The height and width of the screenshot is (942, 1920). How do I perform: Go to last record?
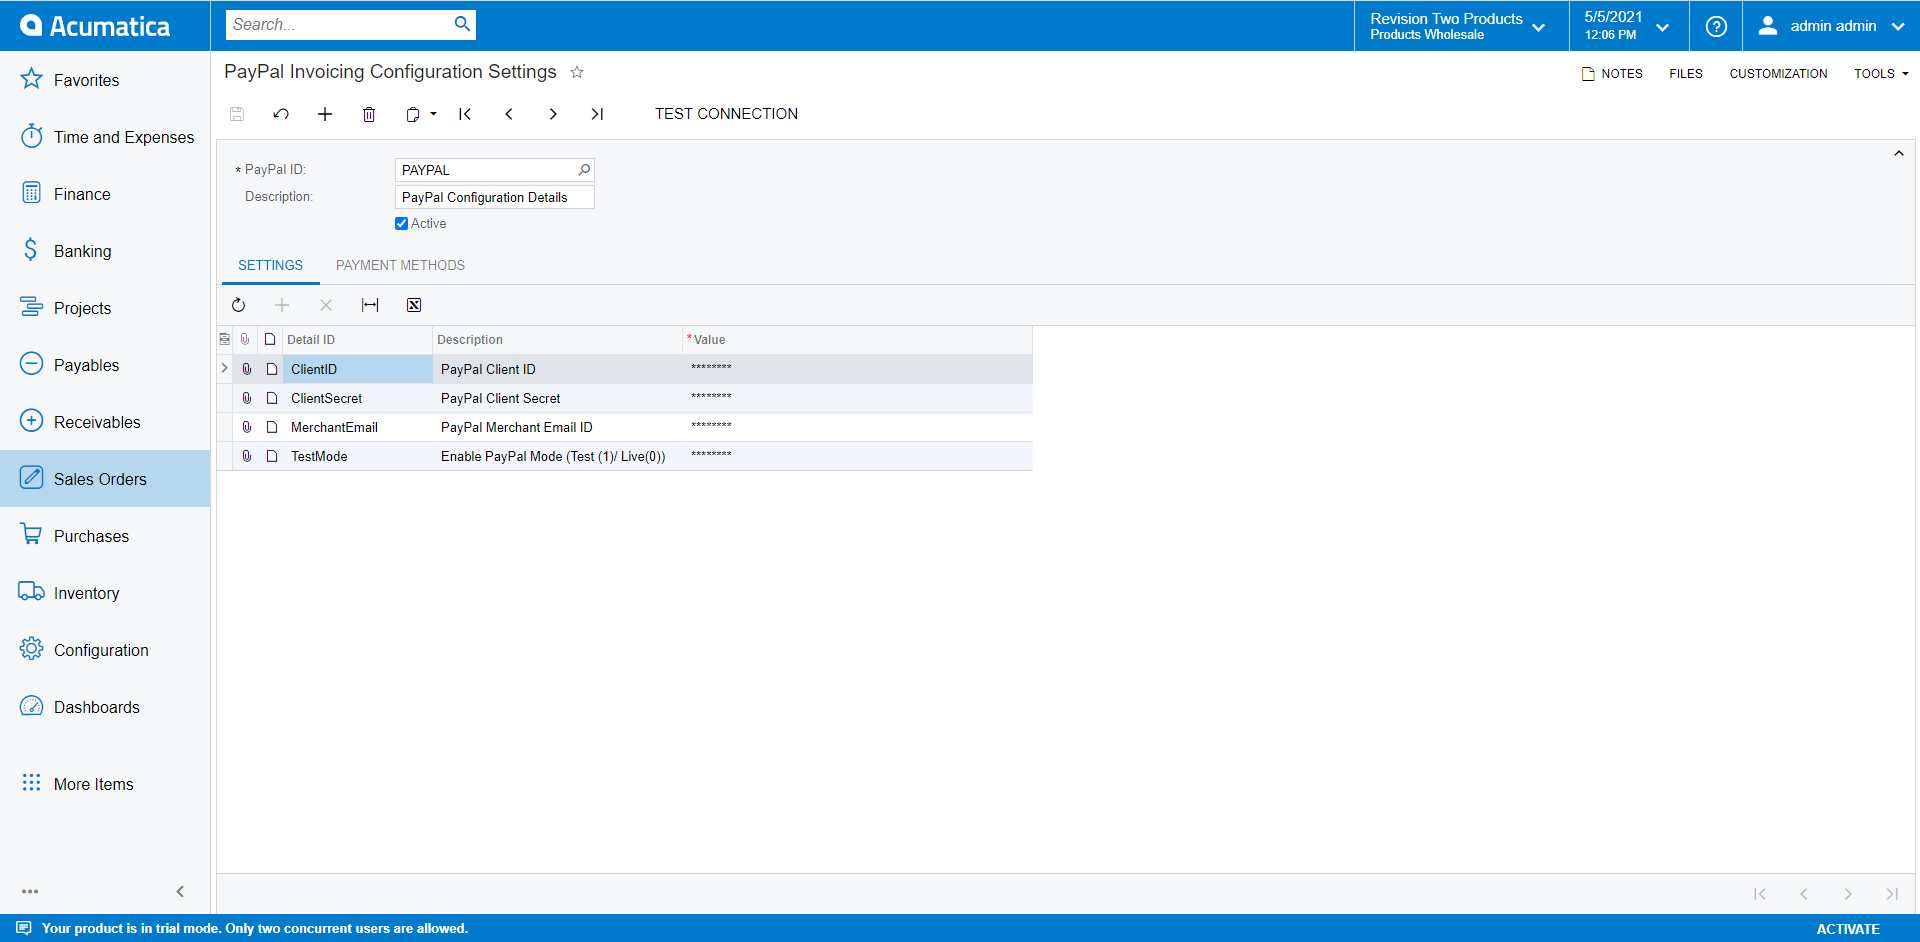pyautogui.click(x=597, y=114)
